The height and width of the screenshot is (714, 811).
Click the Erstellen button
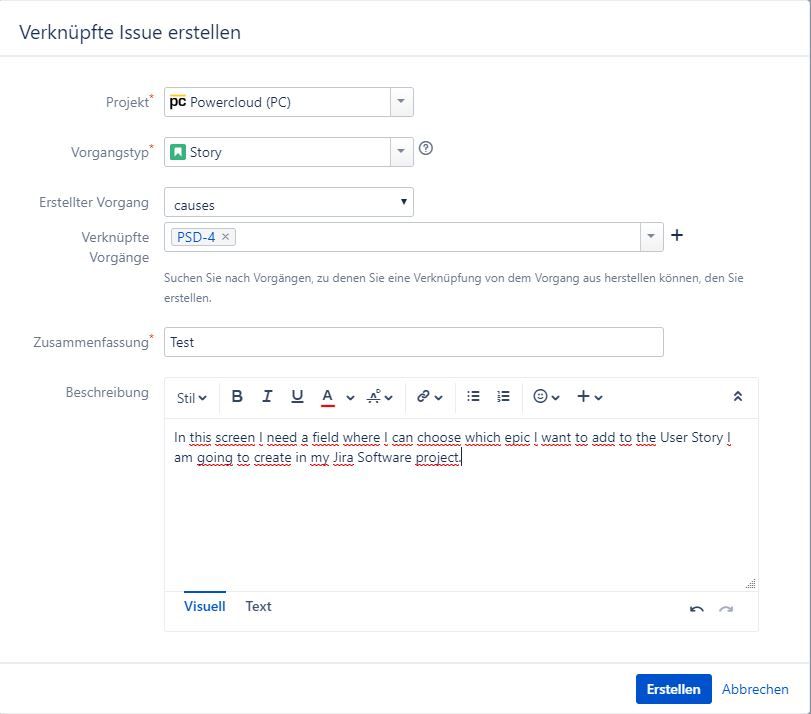(x=672, y=689)
